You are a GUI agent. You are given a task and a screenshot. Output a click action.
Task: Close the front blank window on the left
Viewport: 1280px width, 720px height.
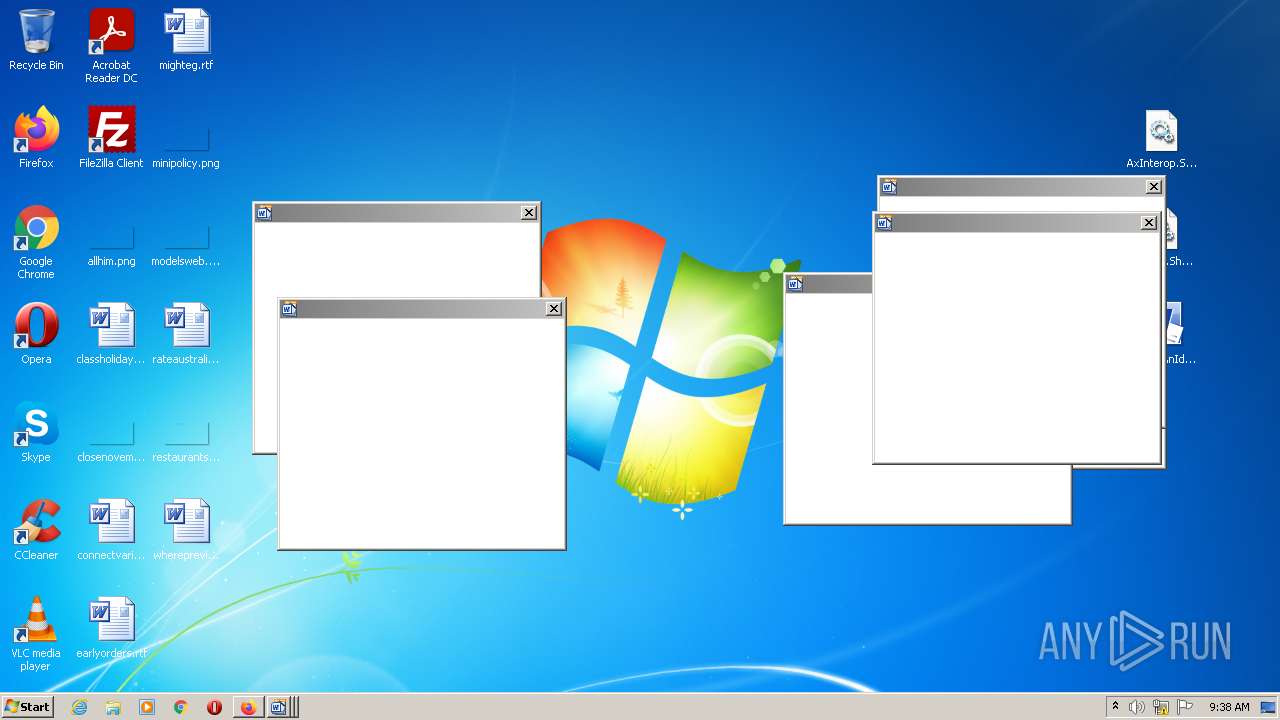click(554, 309)
